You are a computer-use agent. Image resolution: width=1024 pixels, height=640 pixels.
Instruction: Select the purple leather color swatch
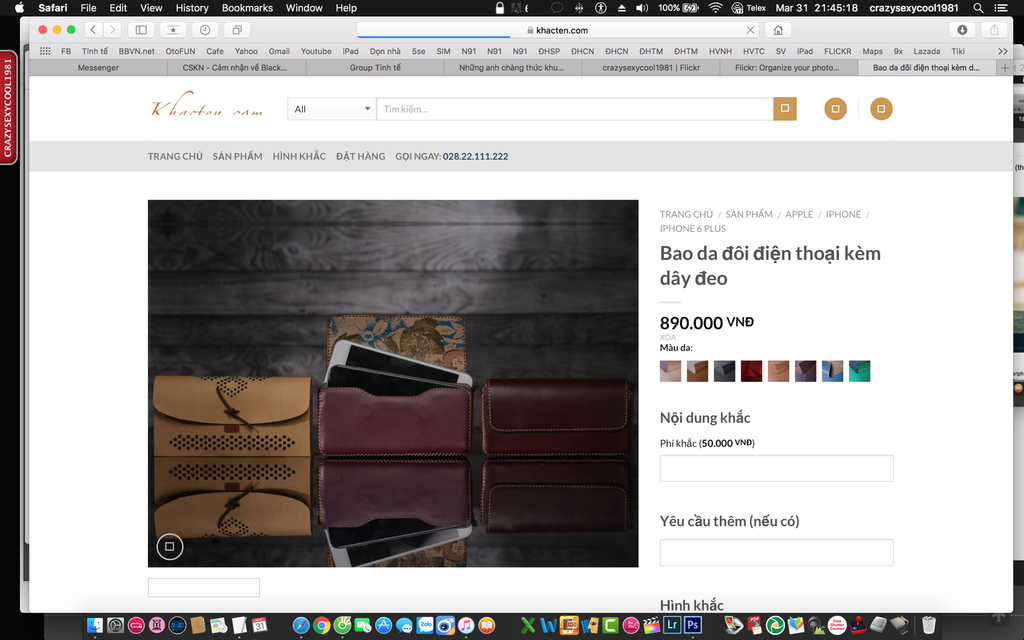click(805, 371)
